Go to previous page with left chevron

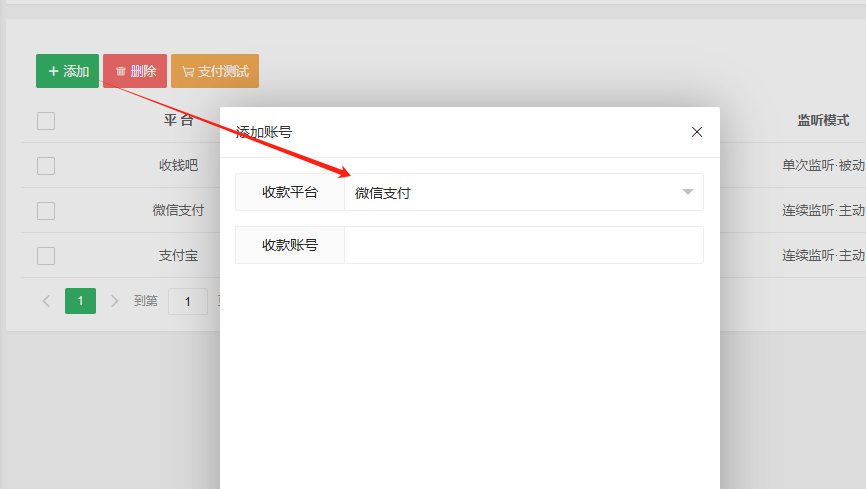pyautogui.click(x=46, y=301)
